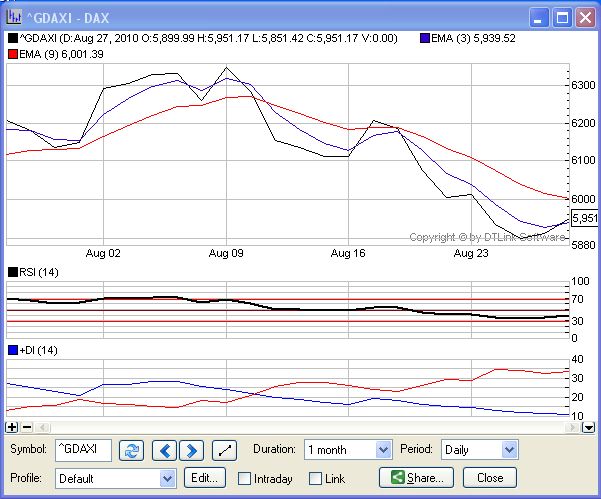This screenshot has width=601, height=499.
Task: Click the black ^GDAXI legend color swatch
Action: 13,38
